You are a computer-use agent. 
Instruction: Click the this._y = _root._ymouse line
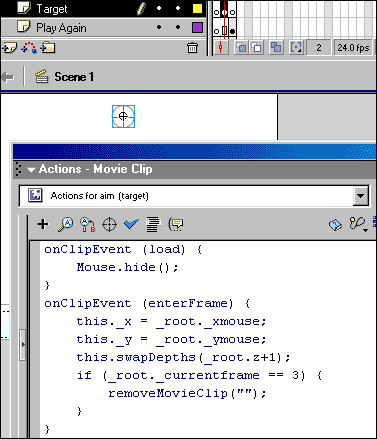tap(171, 340)
